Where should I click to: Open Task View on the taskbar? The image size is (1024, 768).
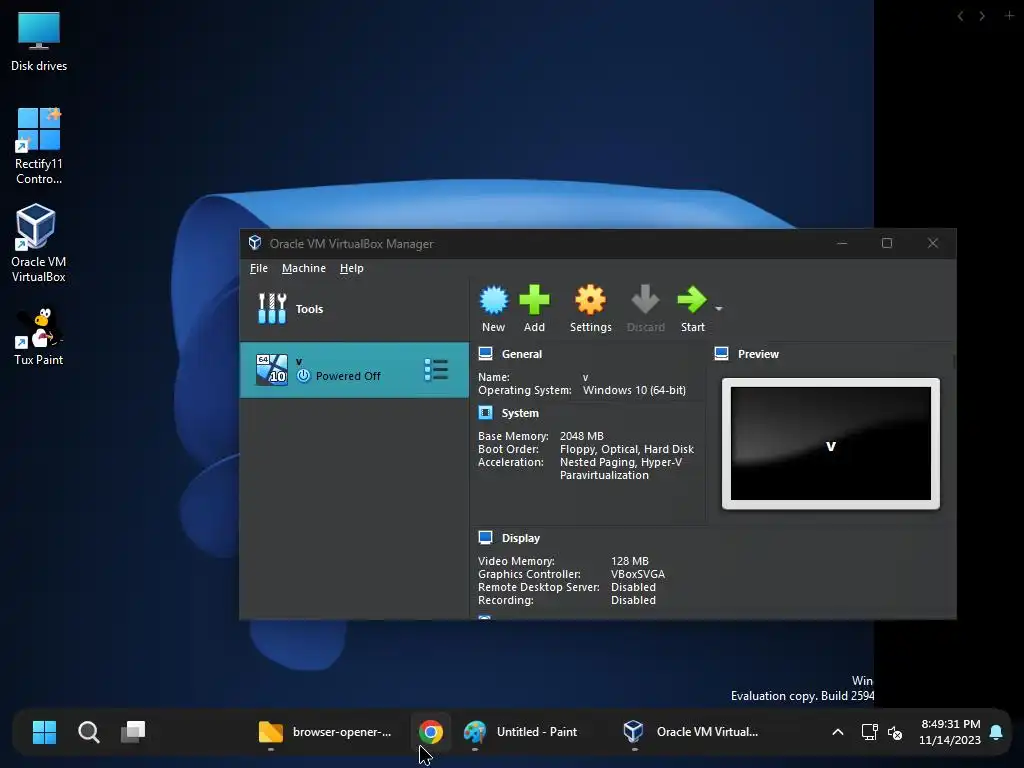(133, 732)
